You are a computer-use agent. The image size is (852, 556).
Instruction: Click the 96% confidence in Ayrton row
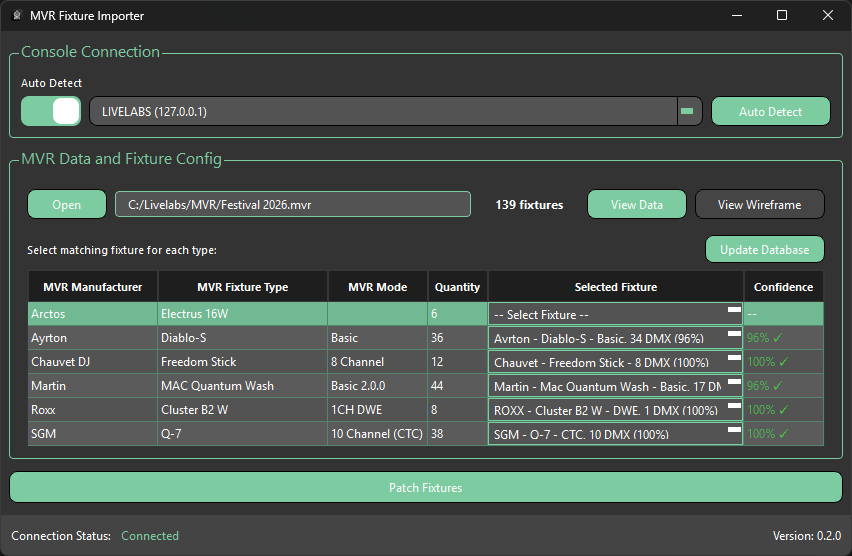pos(784,338)
